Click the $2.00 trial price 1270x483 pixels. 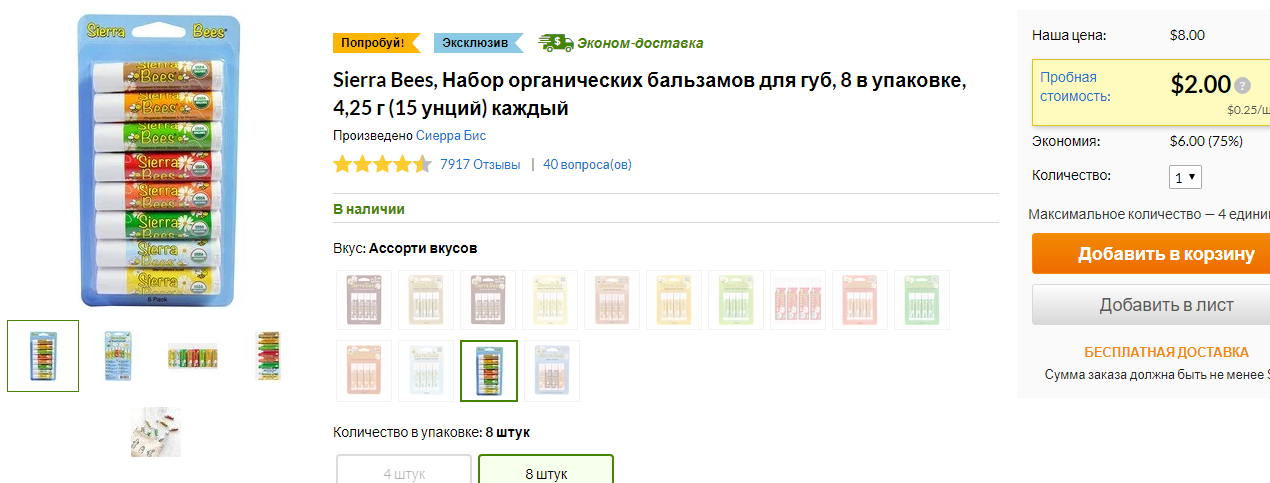pos(1200,85)
